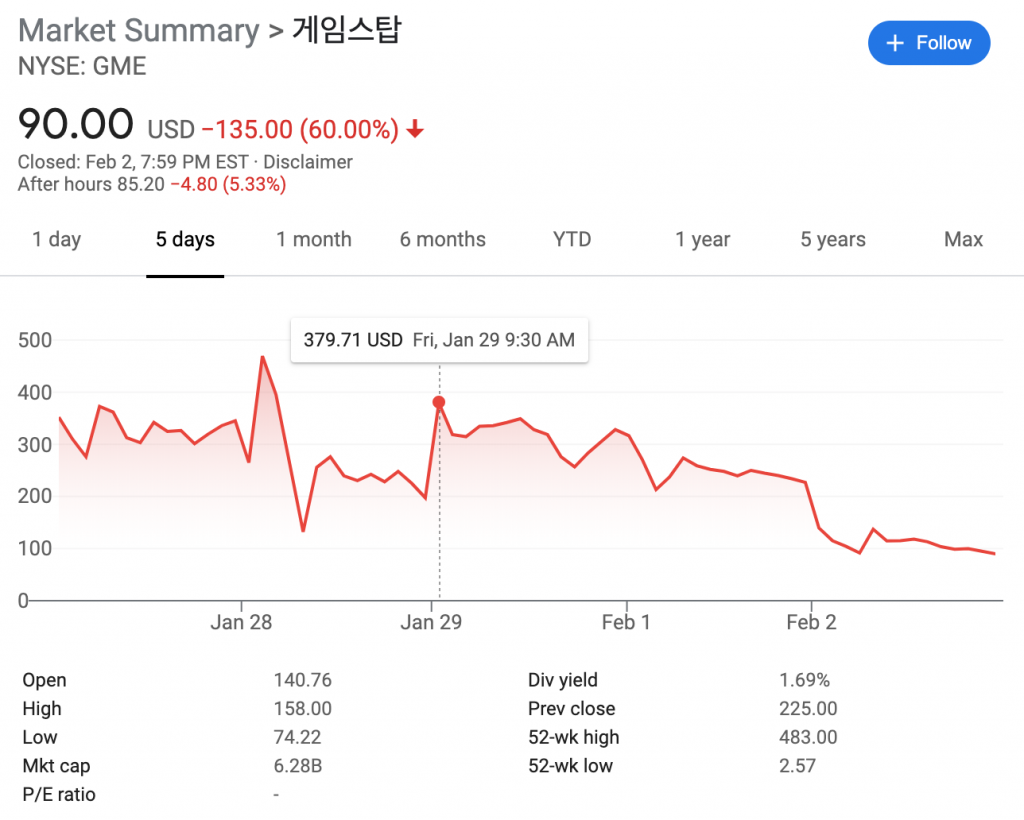1024x820 pixels.
Task: Show the 6 months chart
Action: coord(443,240)
